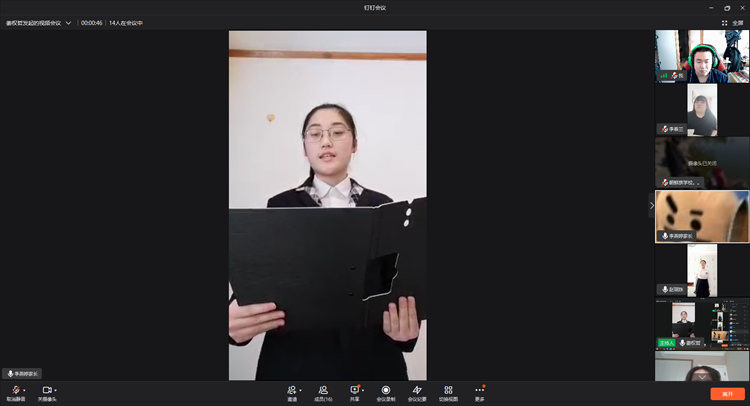Select the host thumbnail with shared screen

702,324
